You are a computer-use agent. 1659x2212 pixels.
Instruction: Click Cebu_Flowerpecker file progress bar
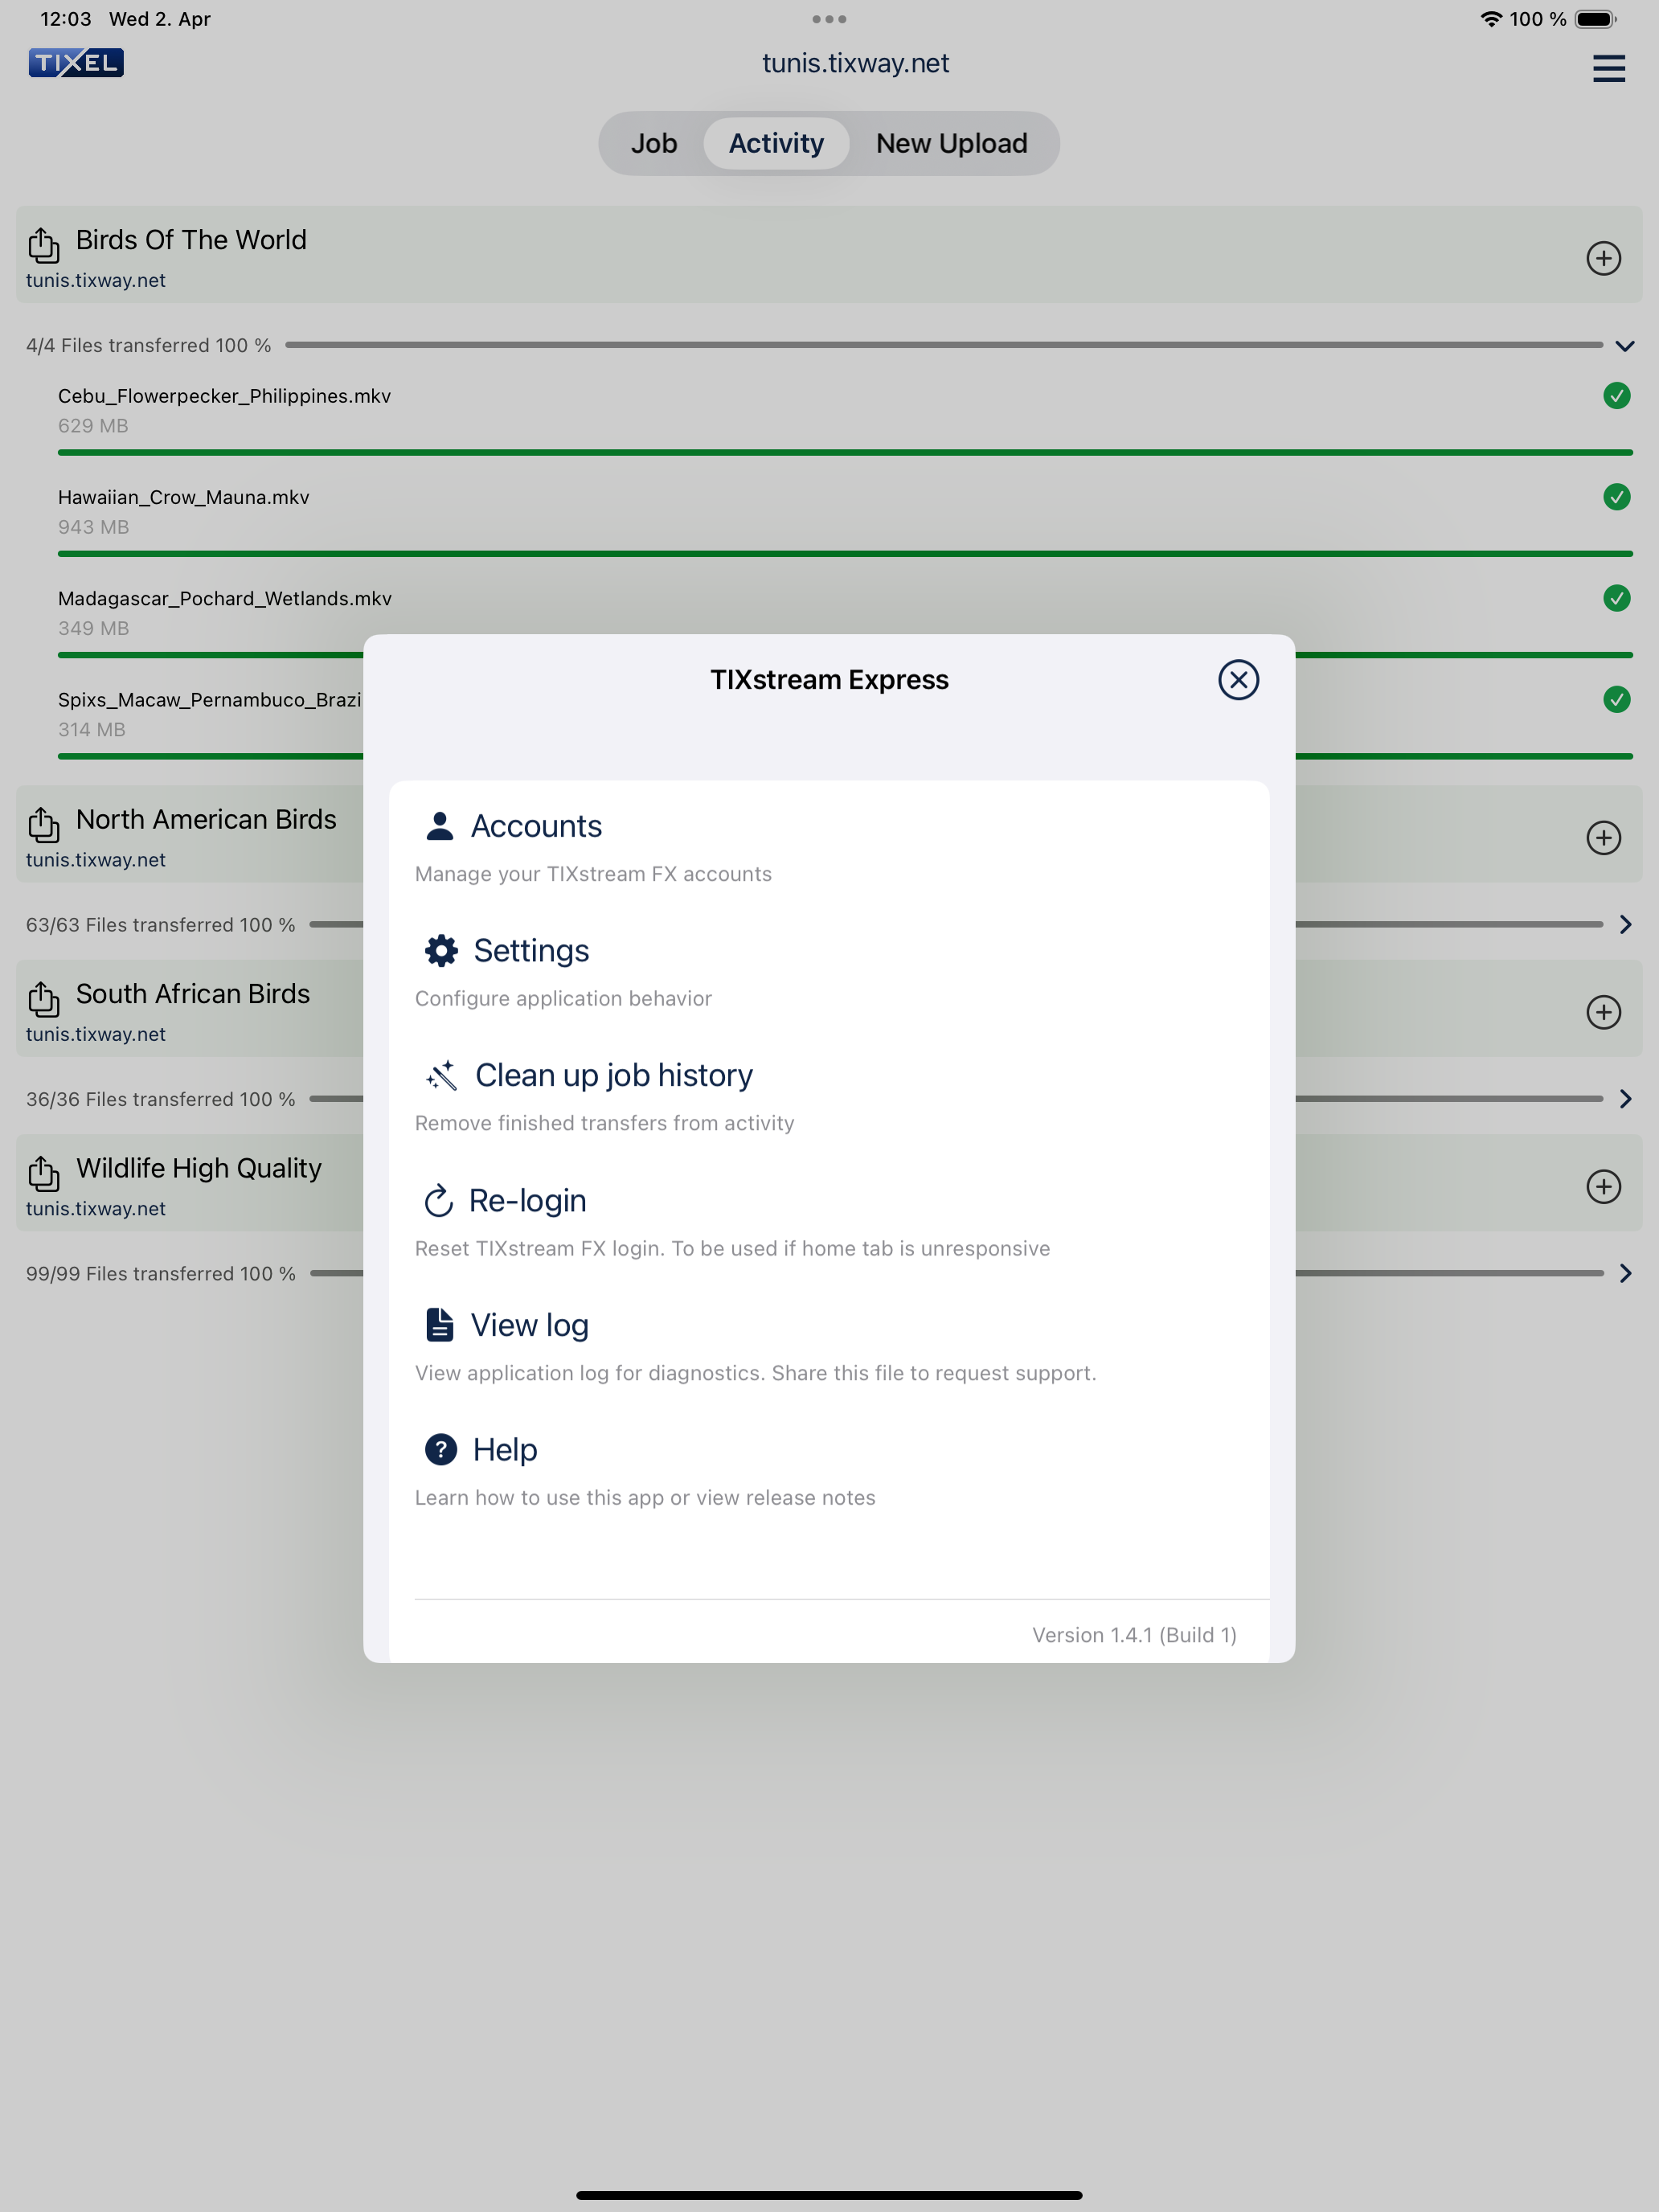(845, 453)
